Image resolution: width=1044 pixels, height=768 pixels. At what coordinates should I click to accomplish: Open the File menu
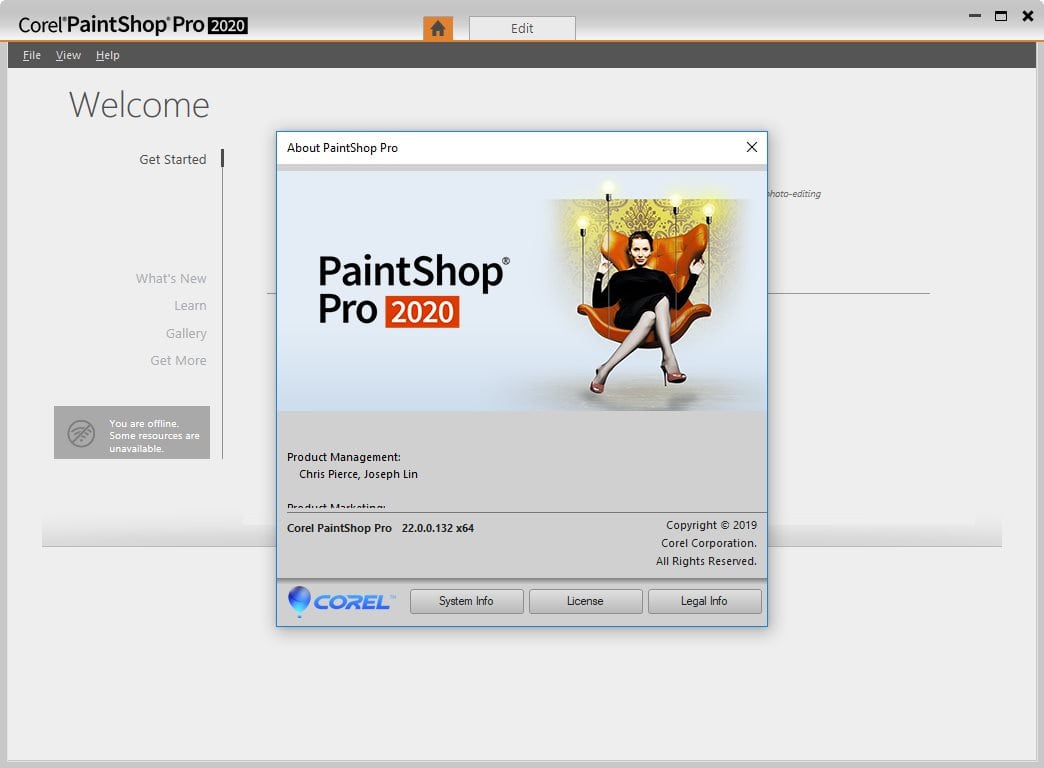click(x=31, y=55)
